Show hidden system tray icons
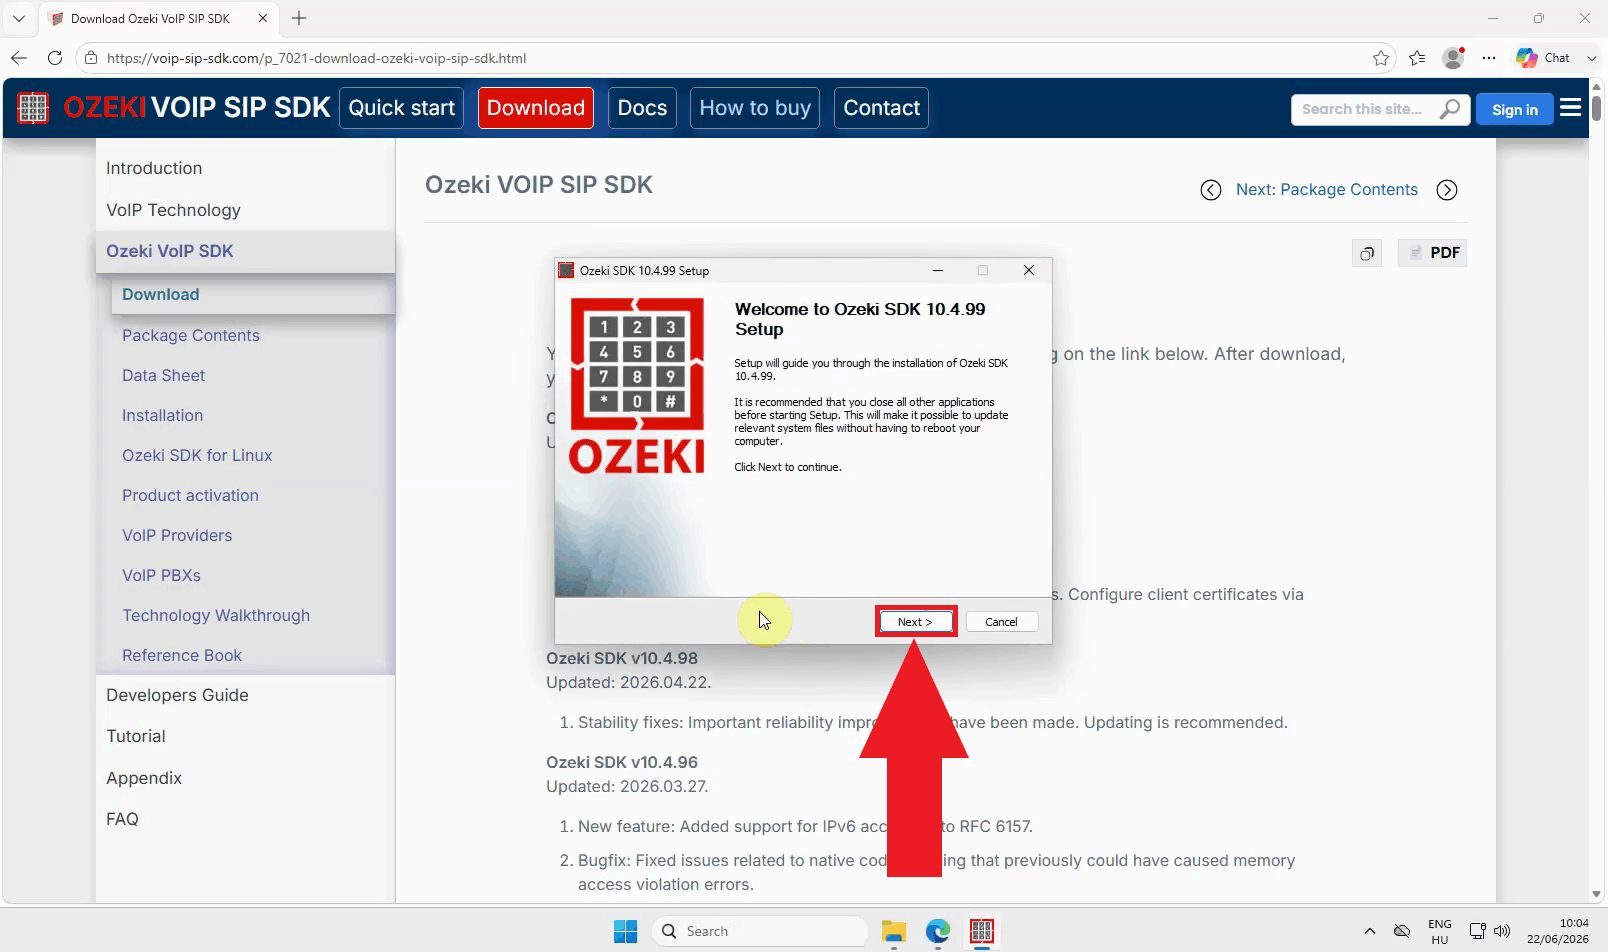This screenshot has height=952, width=1608. [x=1370, y=931]
